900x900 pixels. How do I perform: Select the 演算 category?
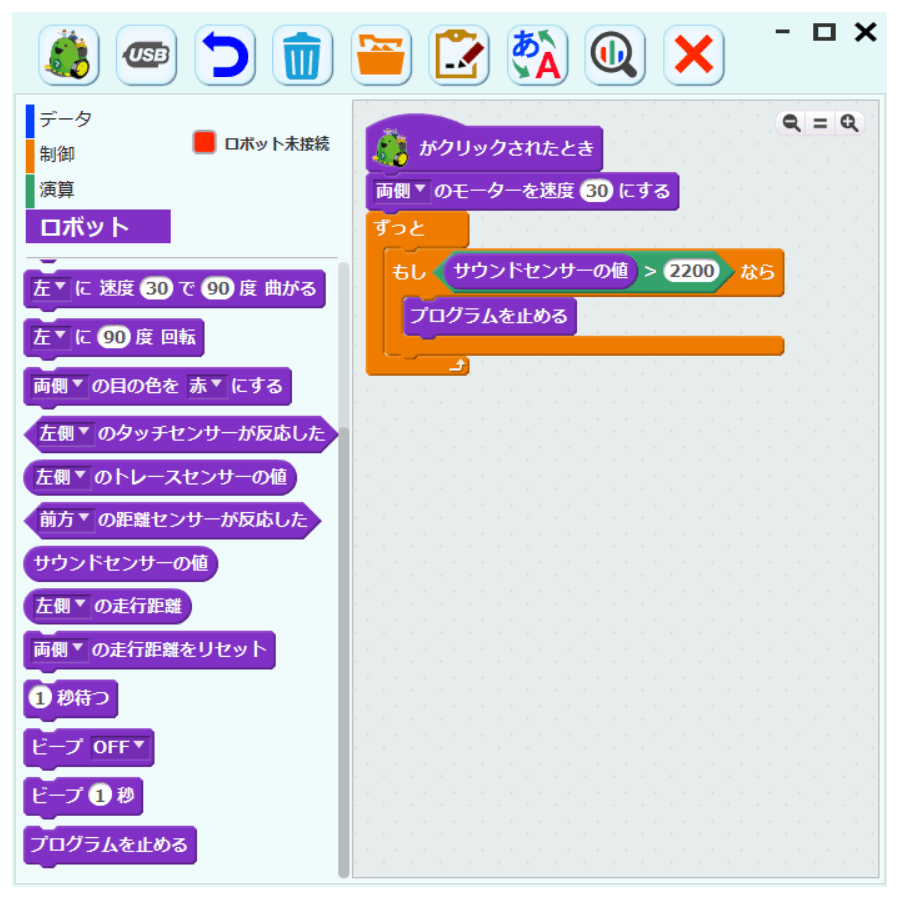click(56, 189)
